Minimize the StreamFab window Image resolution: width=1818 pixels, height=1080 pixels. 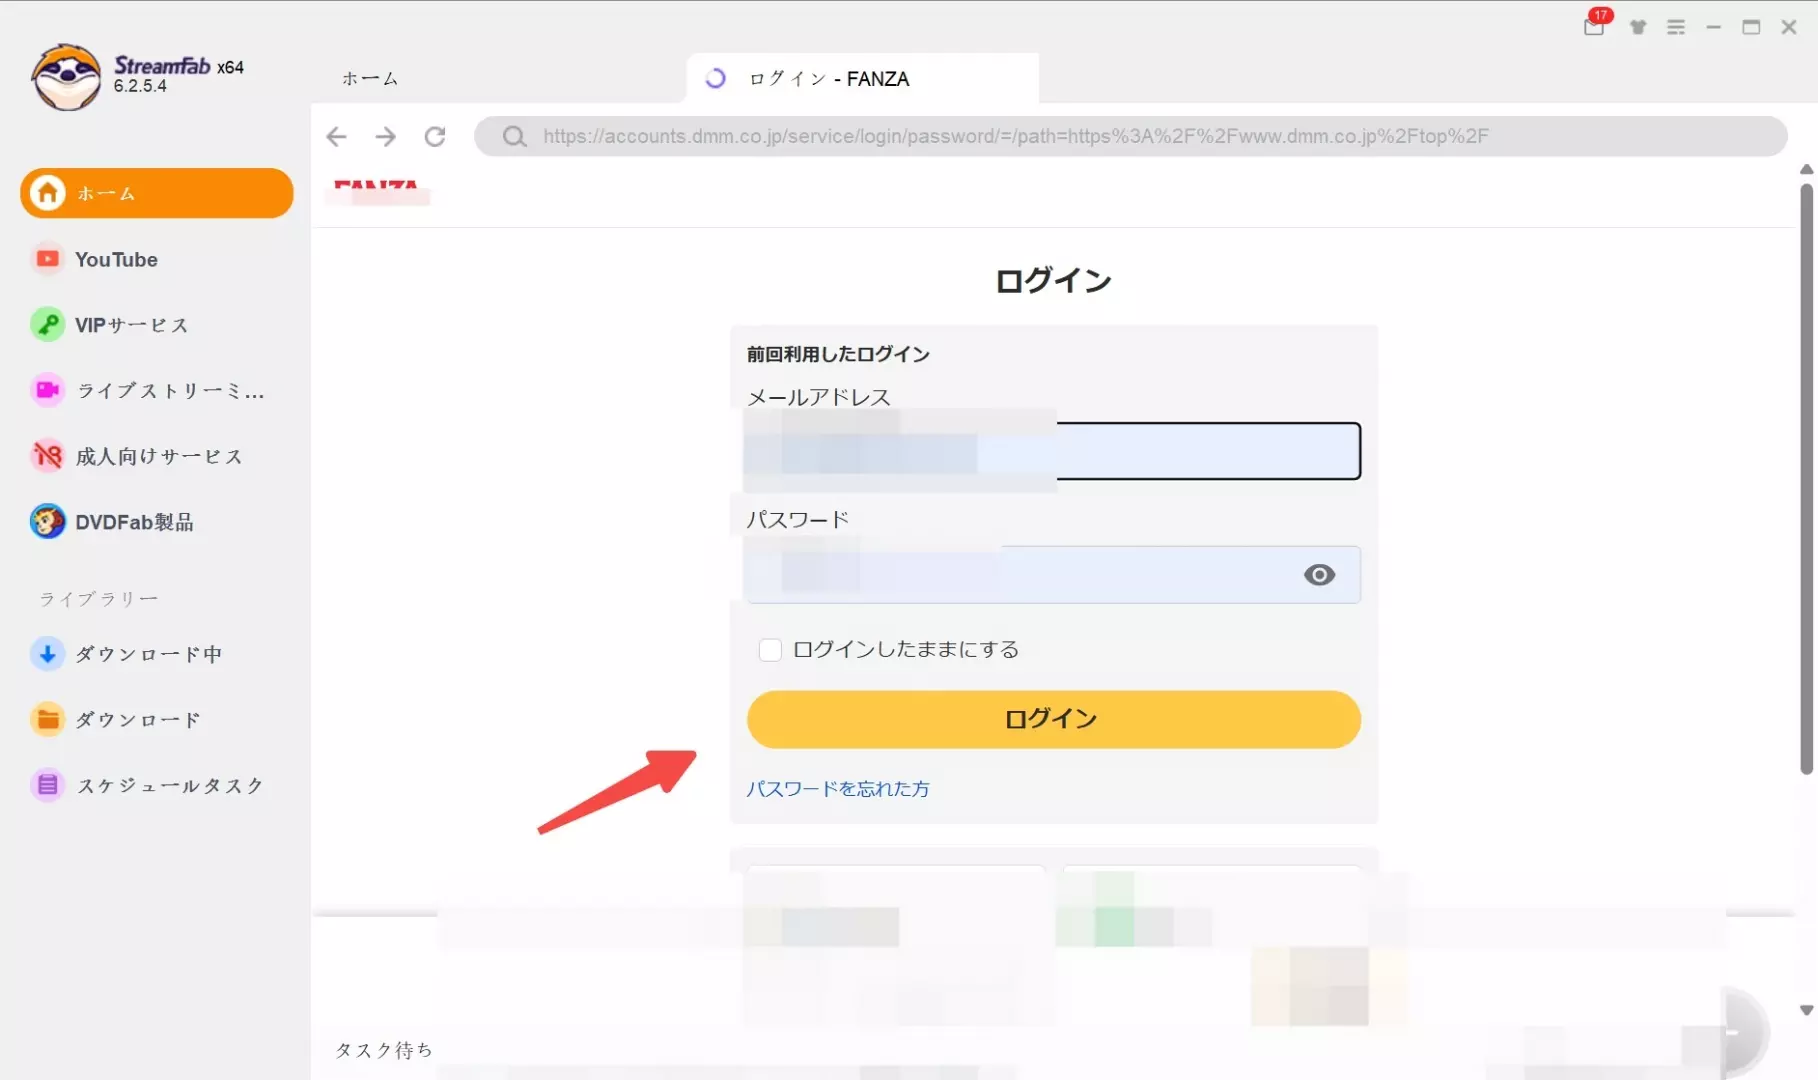tap(1713, 27)
